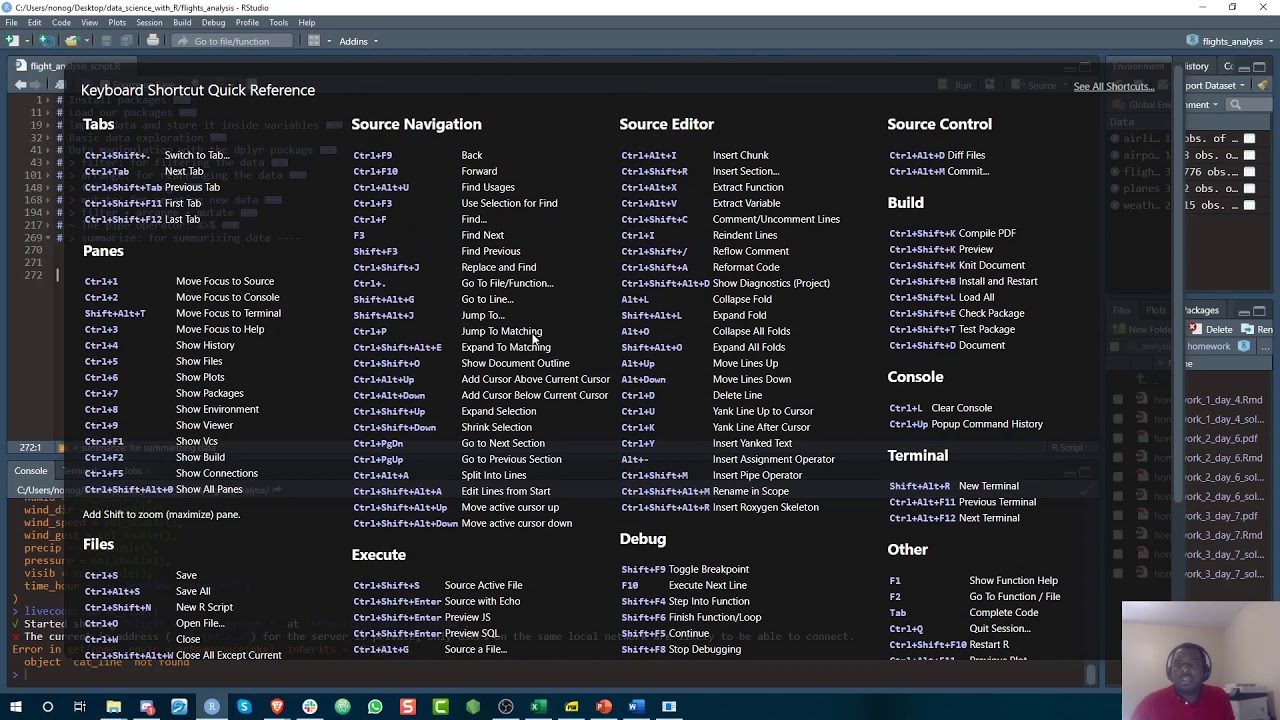Click See All Shortcuts link
The image size is (1280, 720).
pyautogui.click(x=1114, y=86)
